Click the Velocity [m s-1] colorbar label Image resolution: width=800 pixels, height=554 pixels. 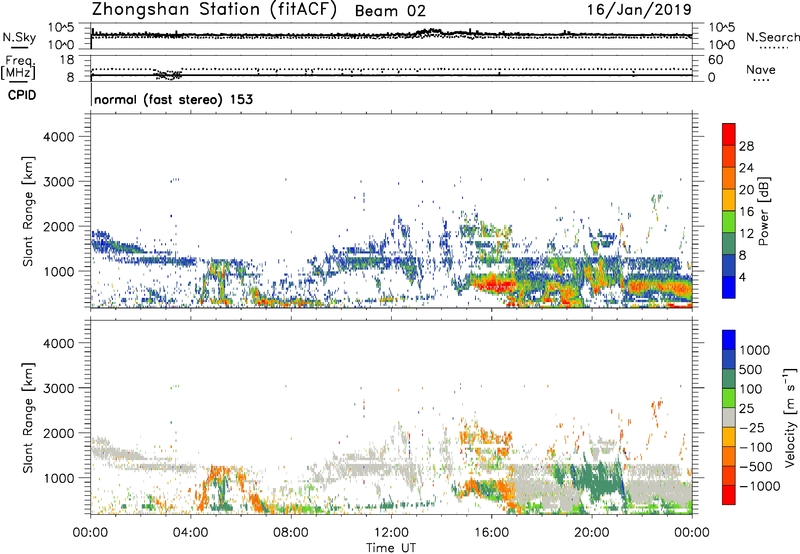789,417
